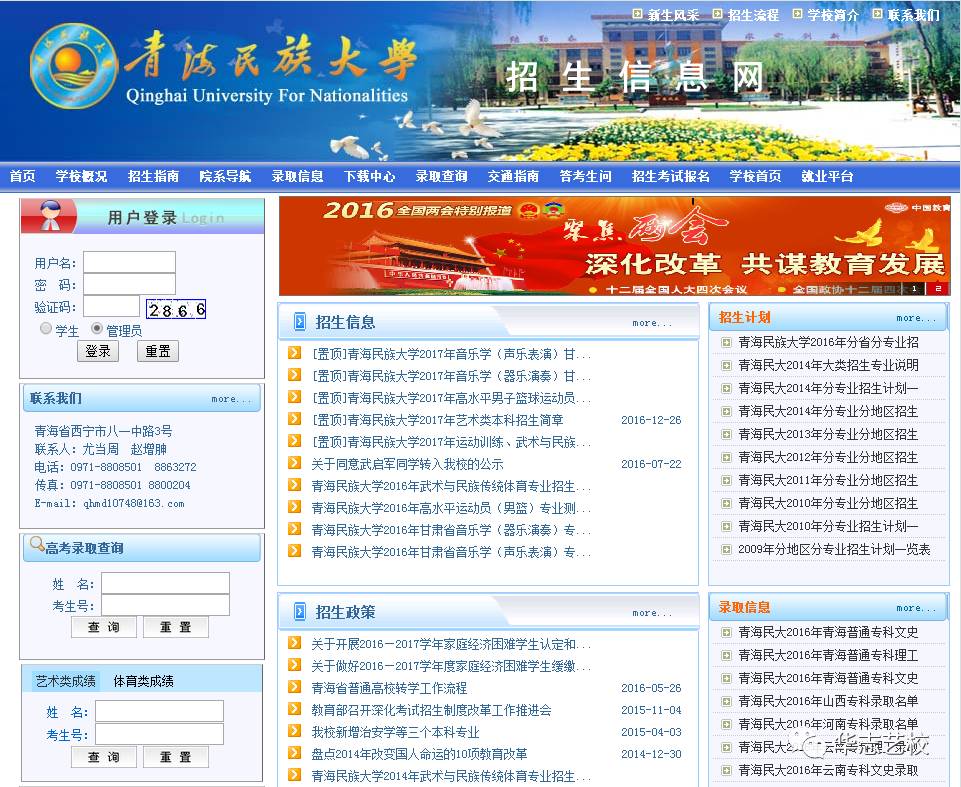Click 姓名 field in 高考录取查询
The height and width of the screenshot is (787, 961).
pos(165,583)
